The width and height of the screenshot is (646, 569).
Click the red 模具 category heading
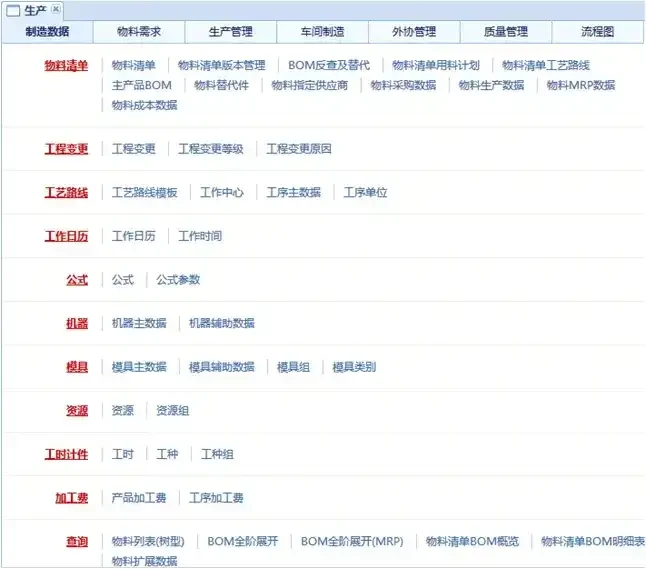77,367
